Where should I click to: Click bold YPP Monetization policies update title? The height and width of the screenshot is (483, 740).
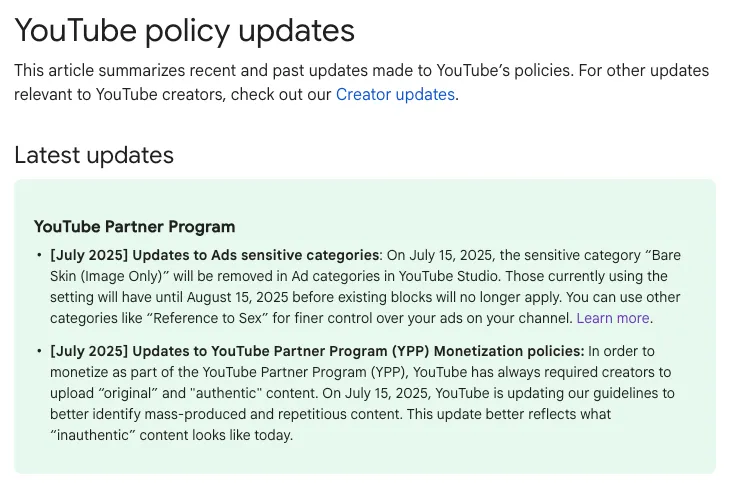pyautogui.click(x=358, y=351)
